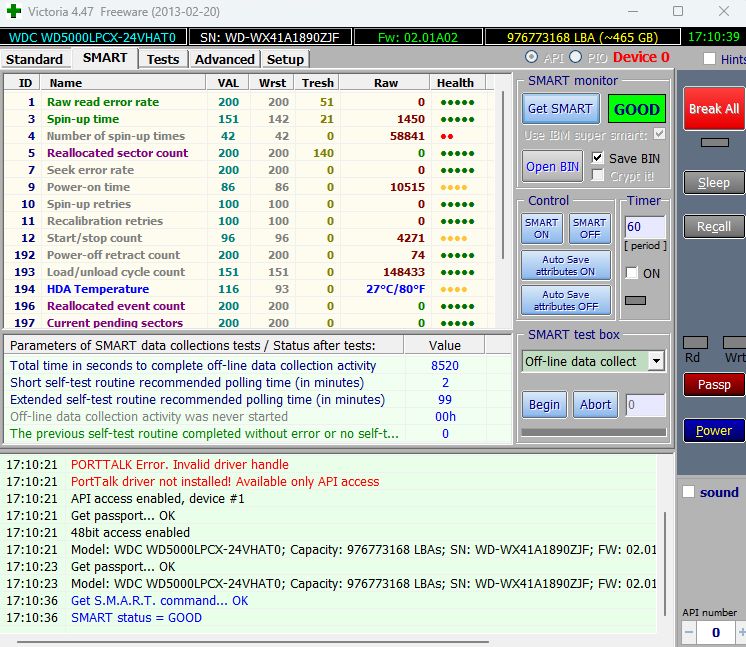
Task: Click the serial number SN display field
Action: coord(270,37)
